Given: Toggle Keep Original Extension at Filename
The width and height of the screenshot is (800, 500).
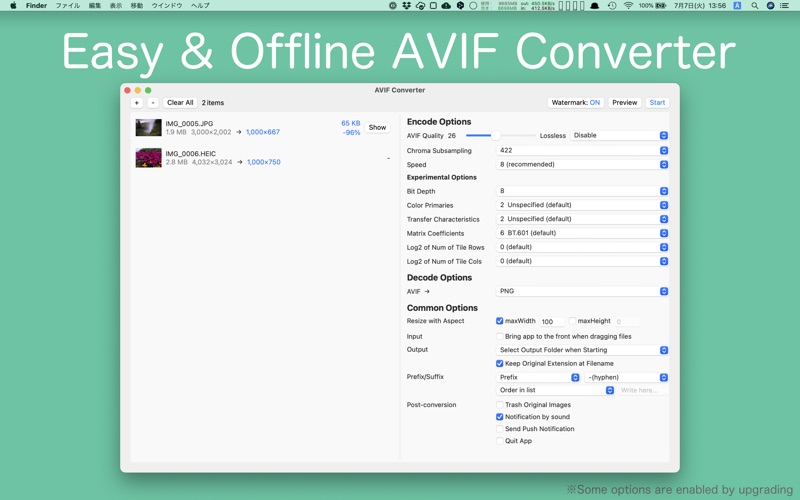Looking at the screenshot, I should [x=499, y=363].
